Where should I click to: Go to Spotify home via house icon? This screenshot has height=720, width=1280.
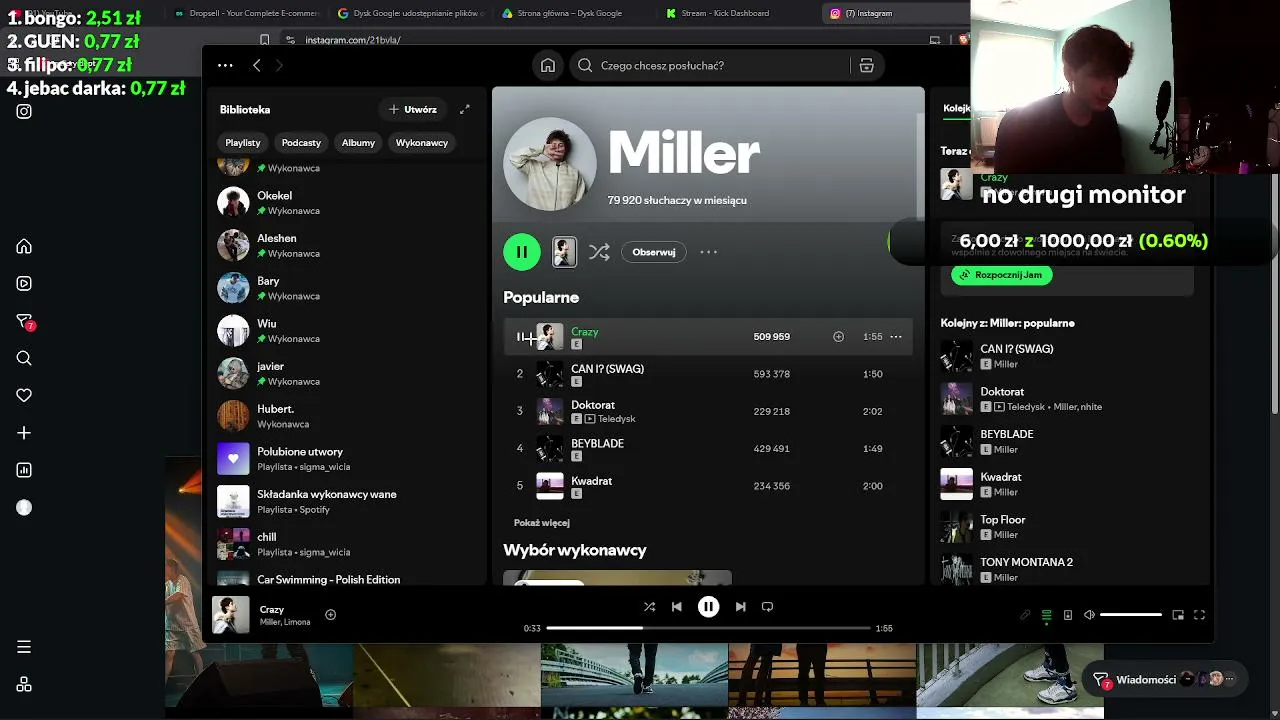point(548,65)
